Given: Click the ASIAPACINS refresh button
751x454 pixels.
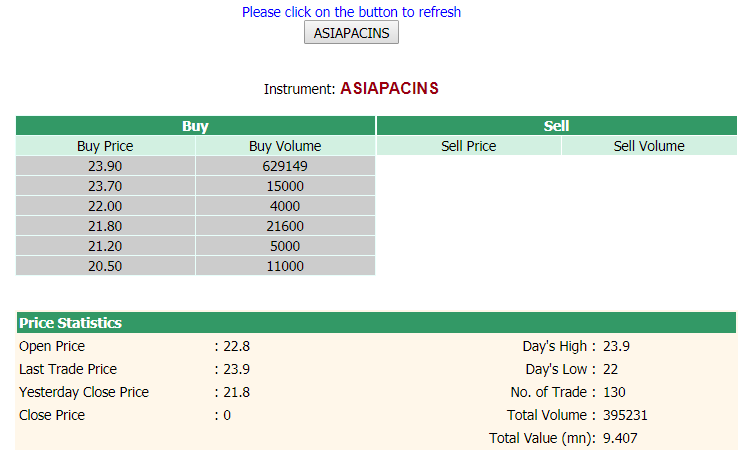Looking at the screenshot, I should [x=351, y=33].
